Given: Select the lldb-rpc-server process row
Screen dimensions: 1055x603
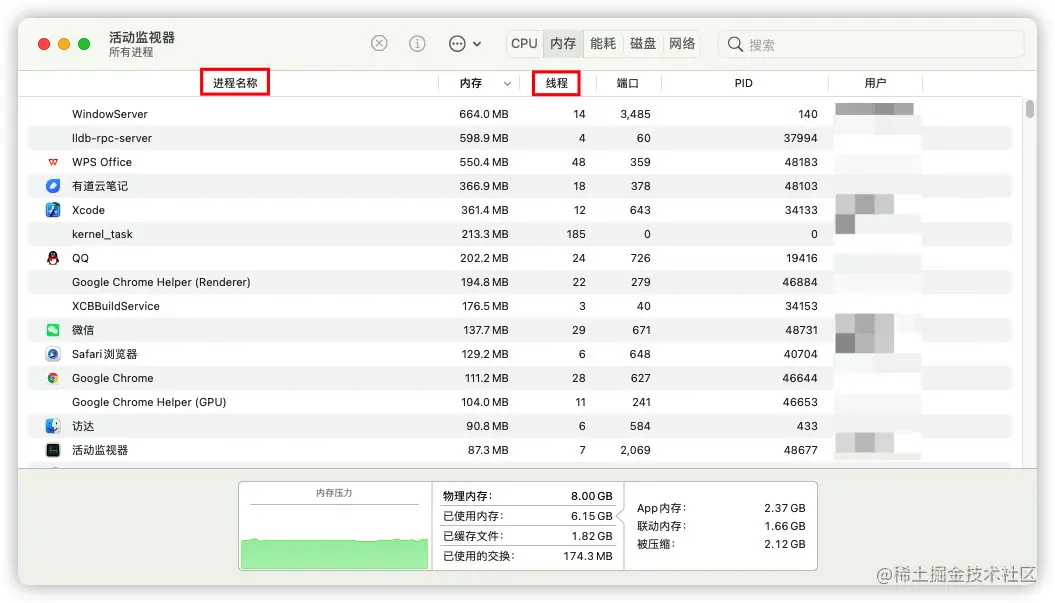Looking at the screenshot, I should 519,138.
